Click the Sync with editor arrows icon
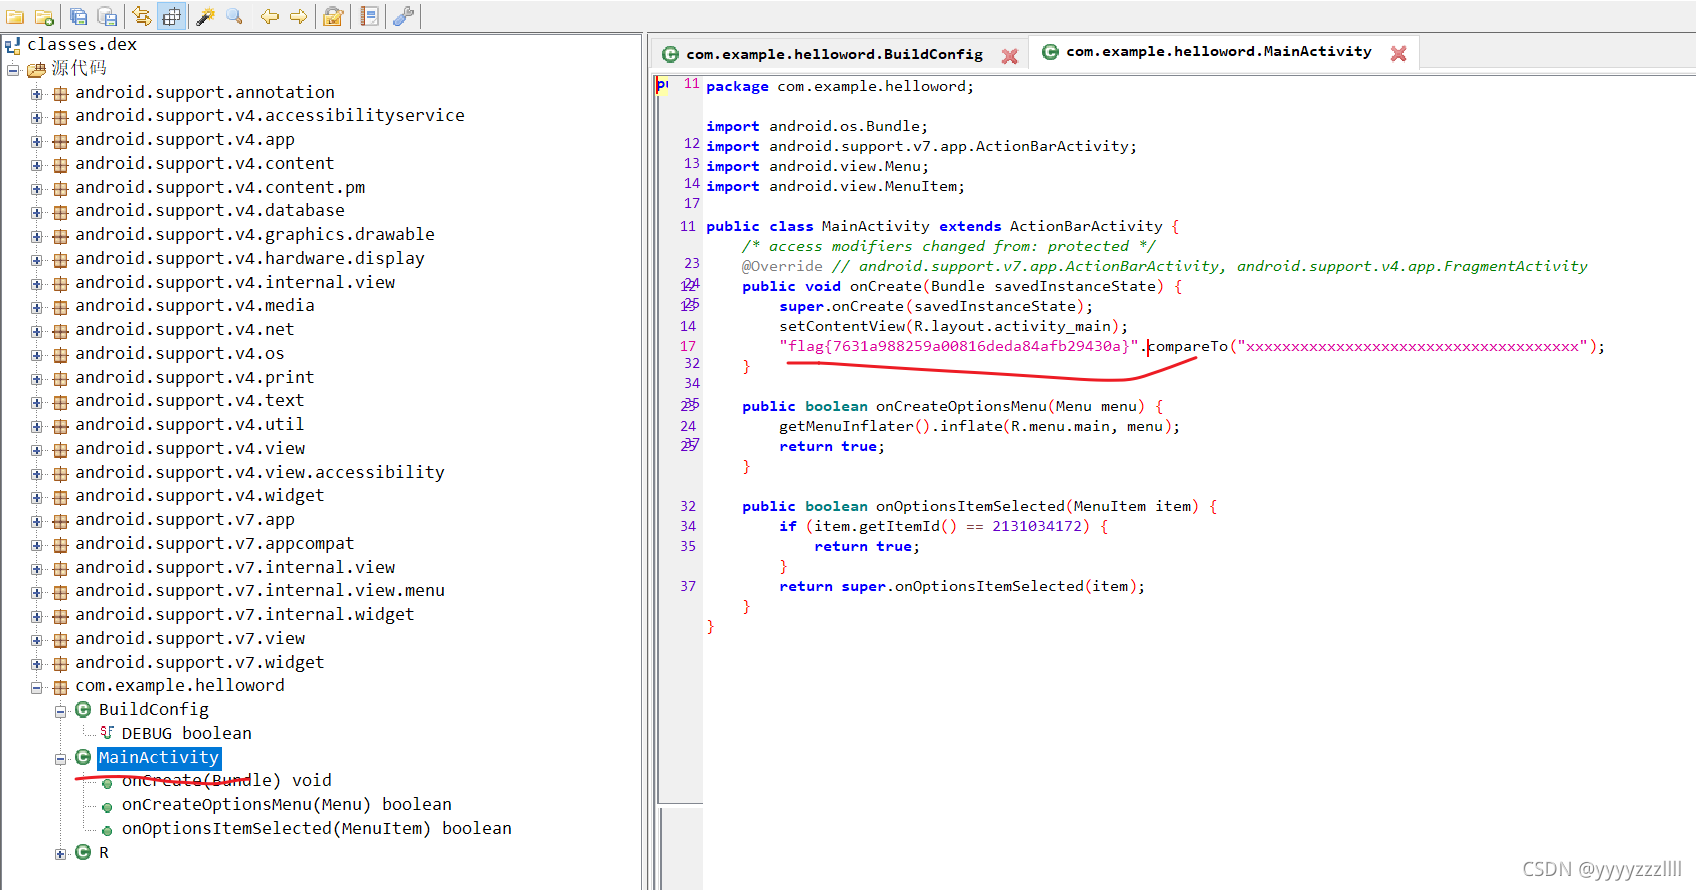The width and height of the screenshot is (1696, 890). [x=142, y=16]
